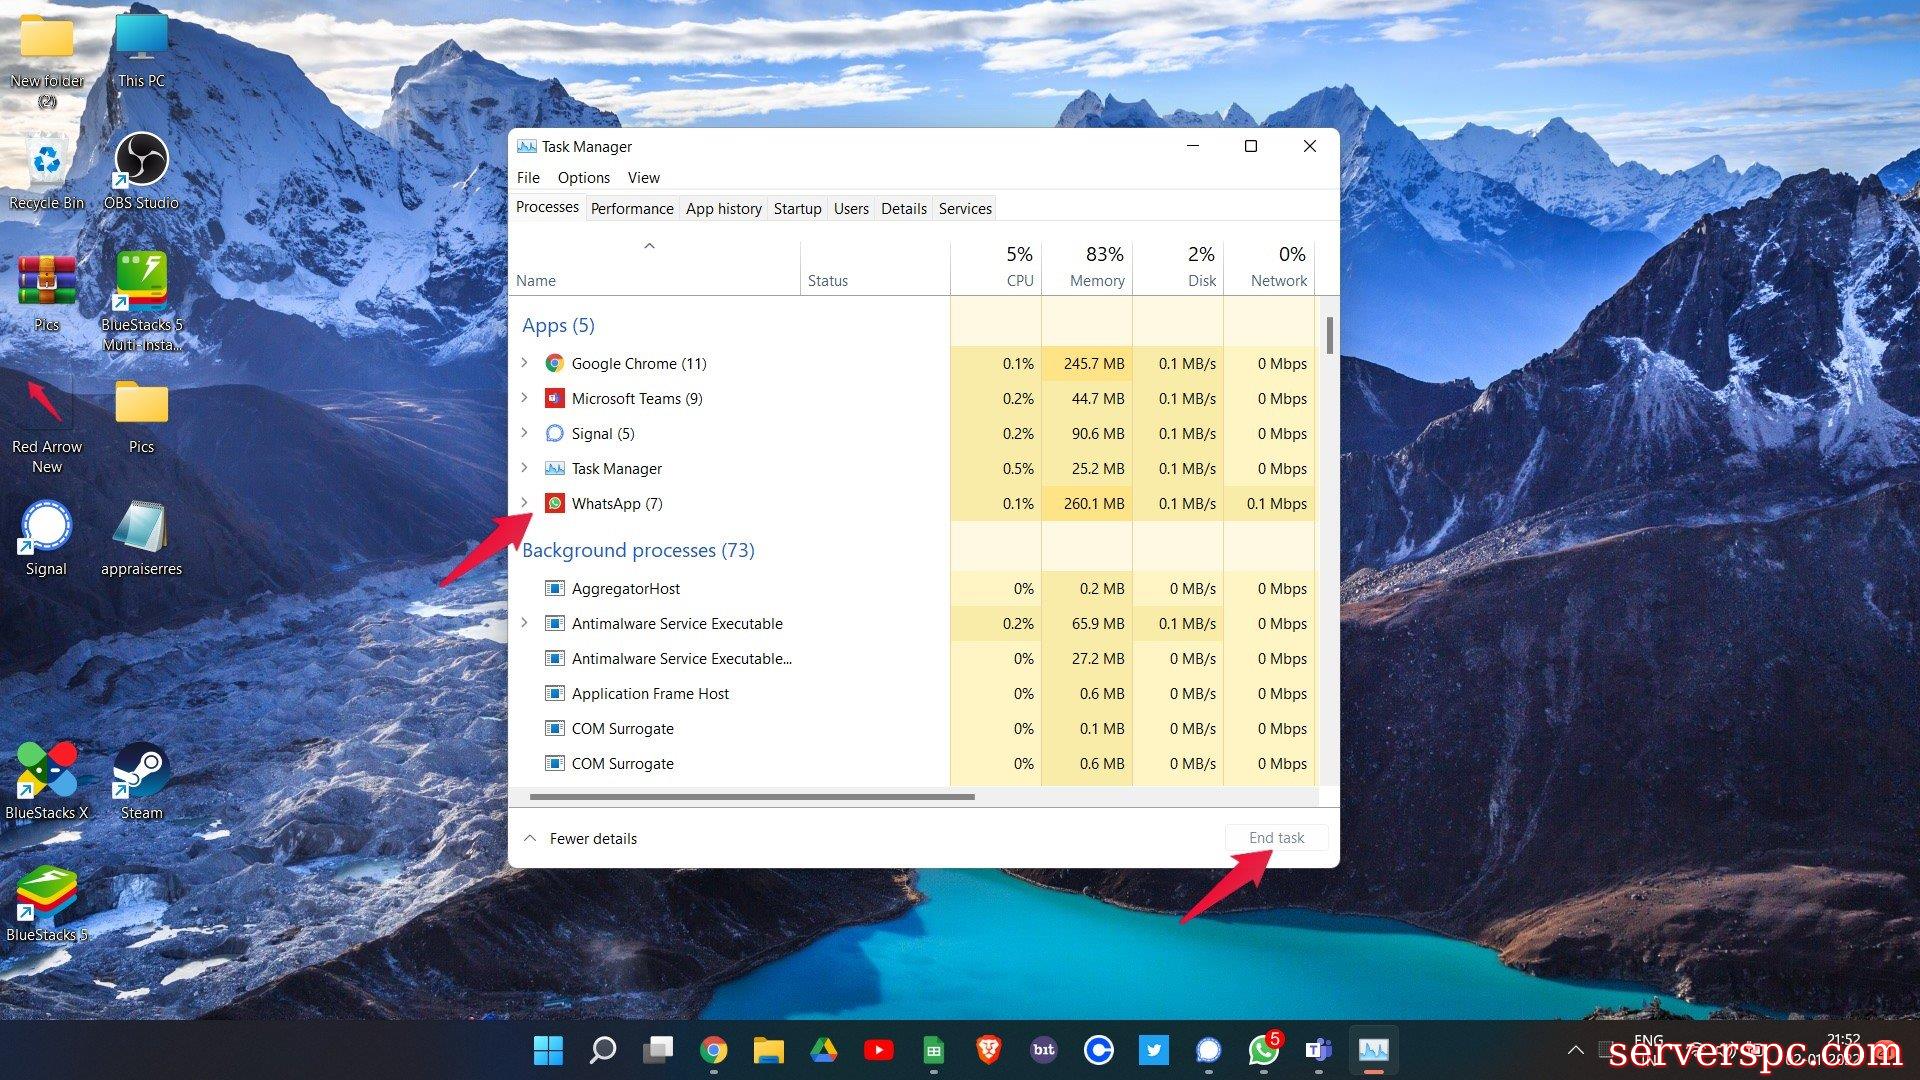Screen dimensions: 1920x1080
Task: Click the vertical scrollbar thumb in process list
Action: pos(1329,336)
